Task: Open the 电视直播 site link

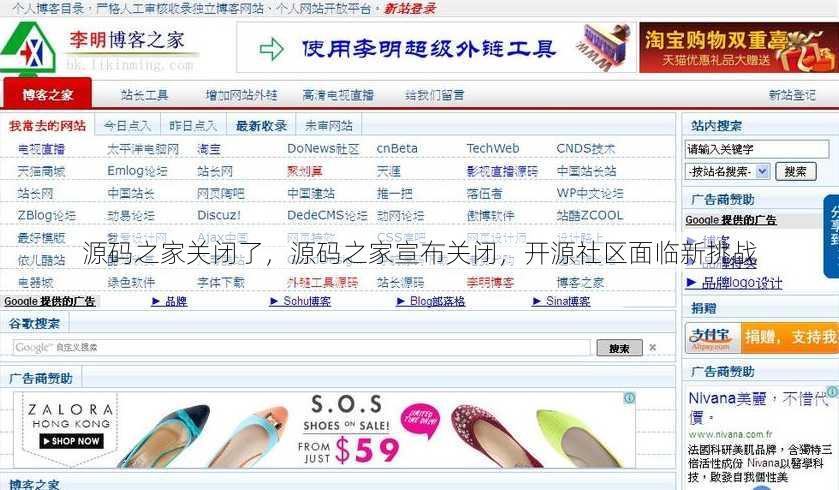Action: [x=41, y=149]
